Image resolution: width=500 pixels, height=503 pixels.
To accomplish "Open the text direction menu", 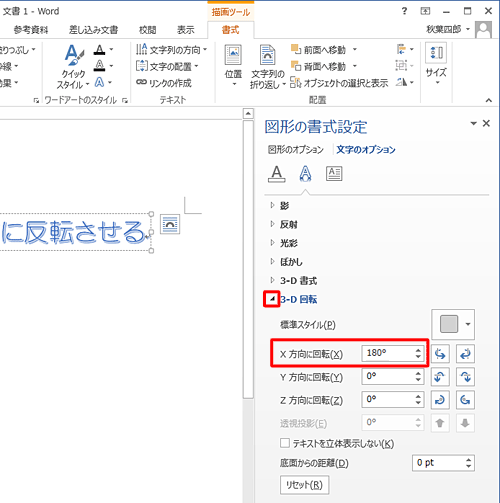I will coord(171,50).
